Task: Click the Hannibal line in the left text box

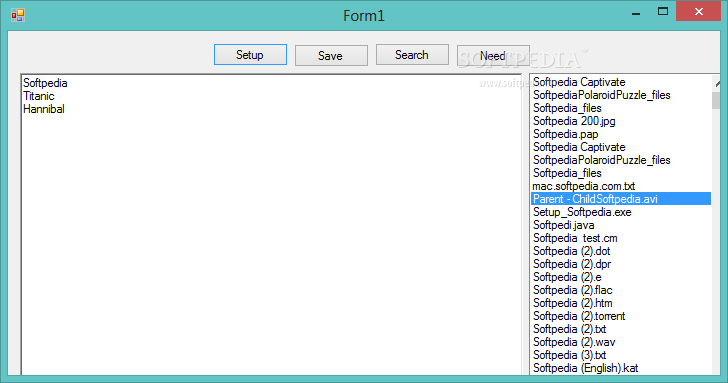Action: coord(44,109)
